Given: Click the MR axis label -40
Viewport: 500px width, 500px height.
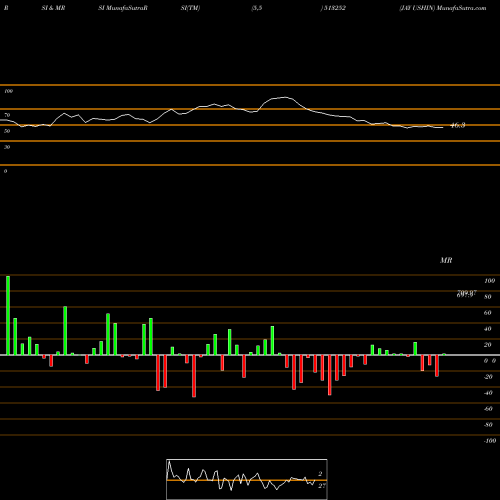Looking at the screenshot, I should (488, 393).
